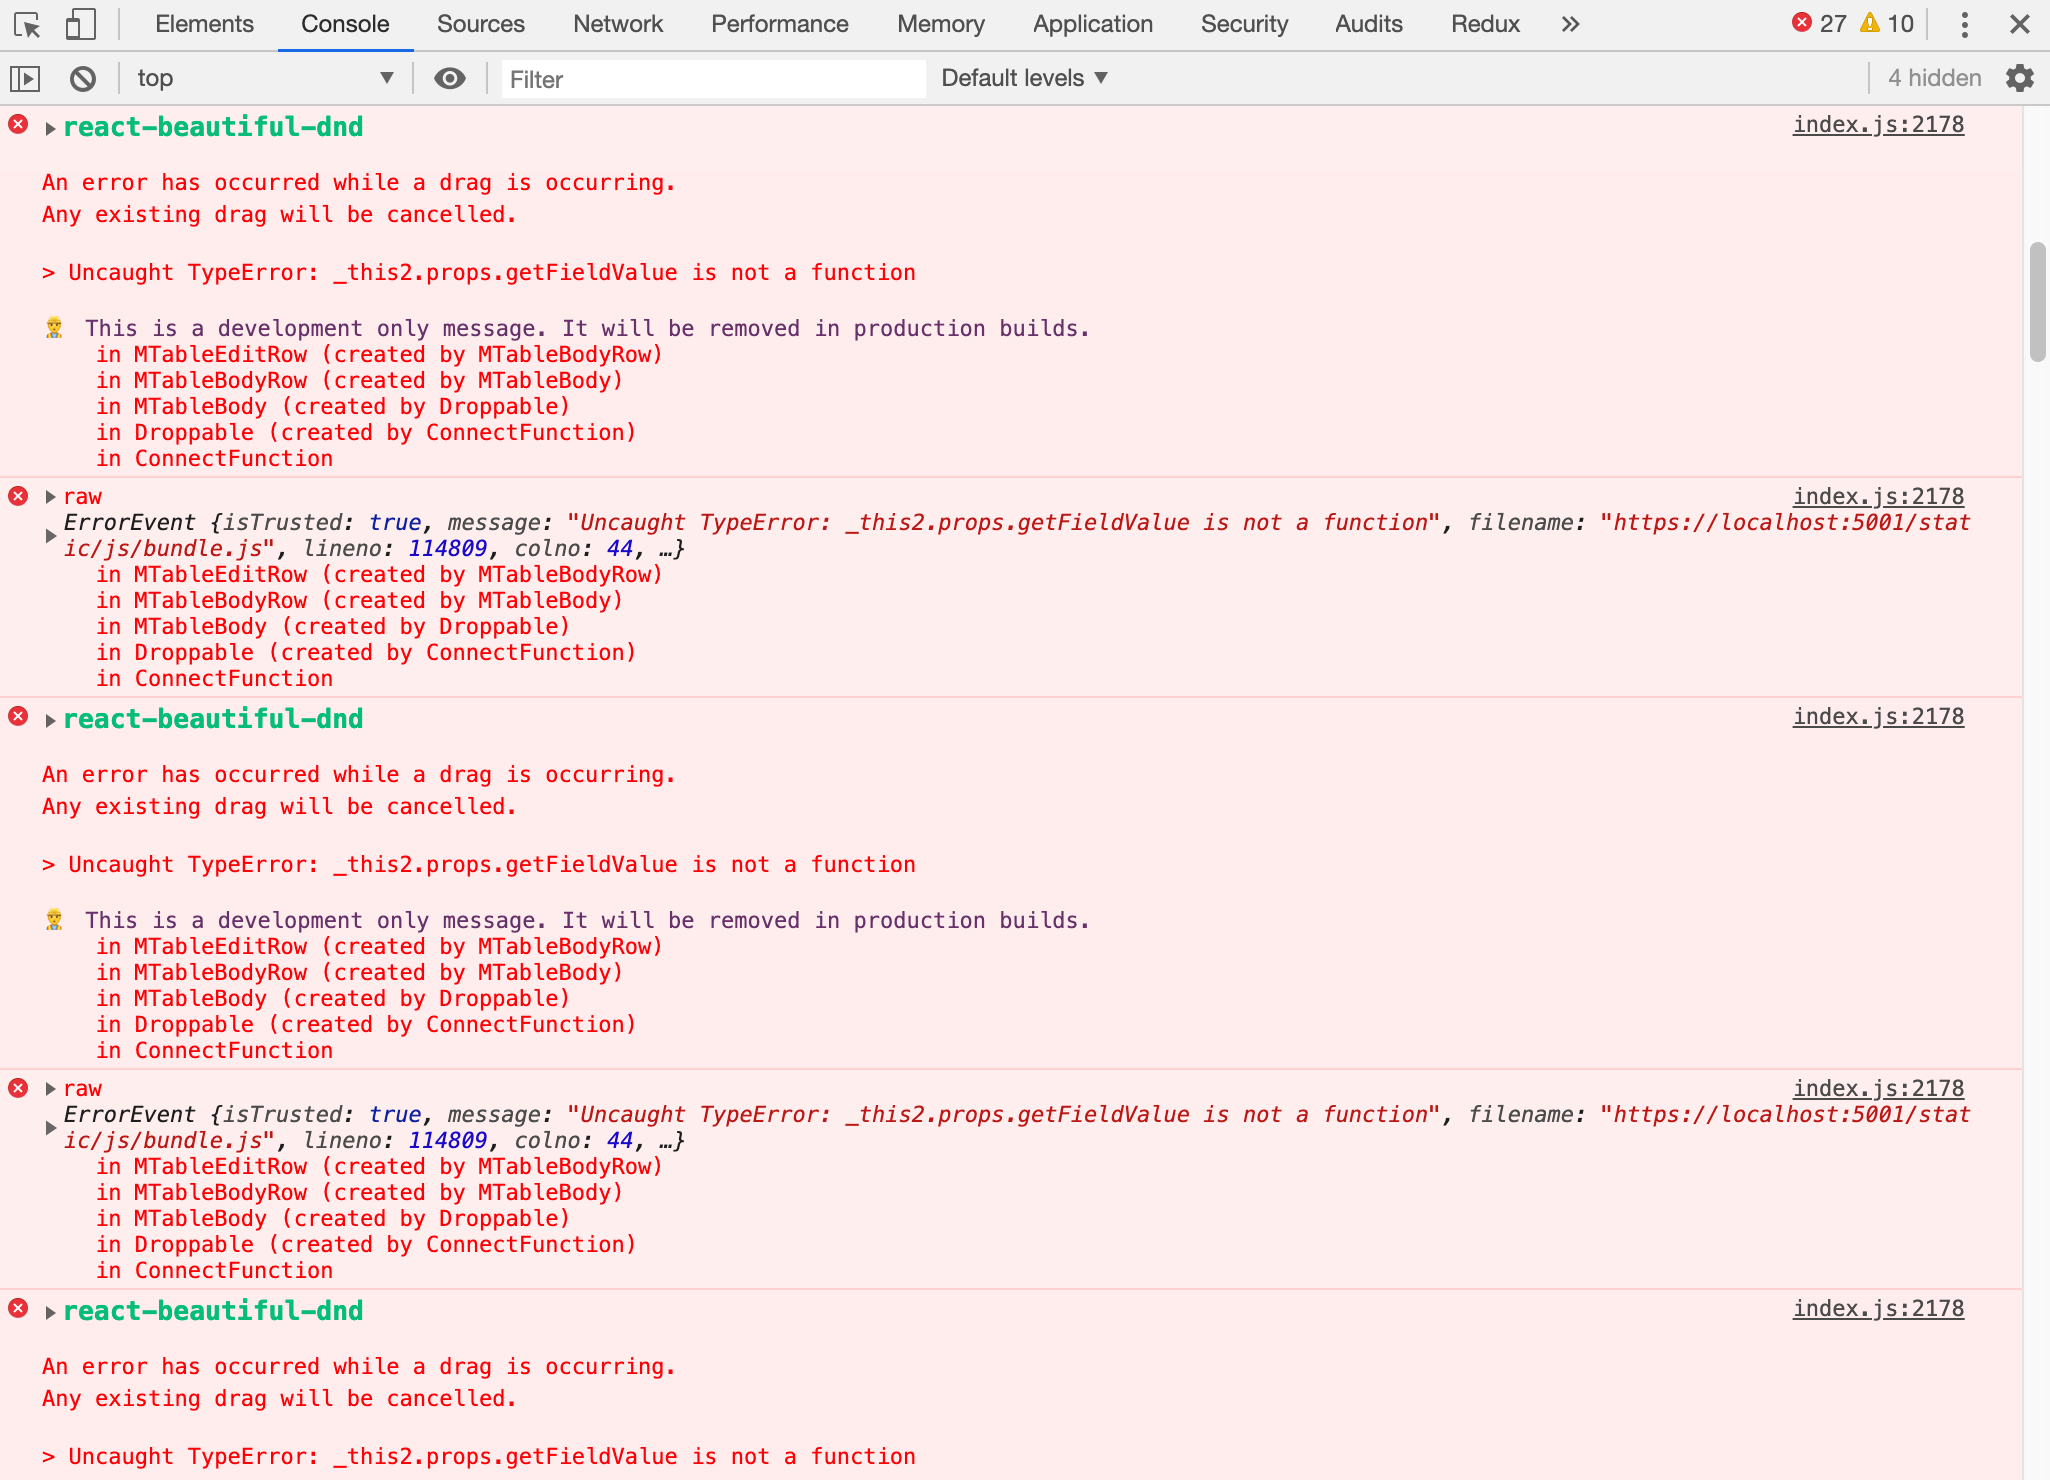Image resolution: width=2050 pixels, height=1480 pixels.
Task: Open the Default levels filter dropdown
Action: pyautogui.click(x=1022, y=77)
